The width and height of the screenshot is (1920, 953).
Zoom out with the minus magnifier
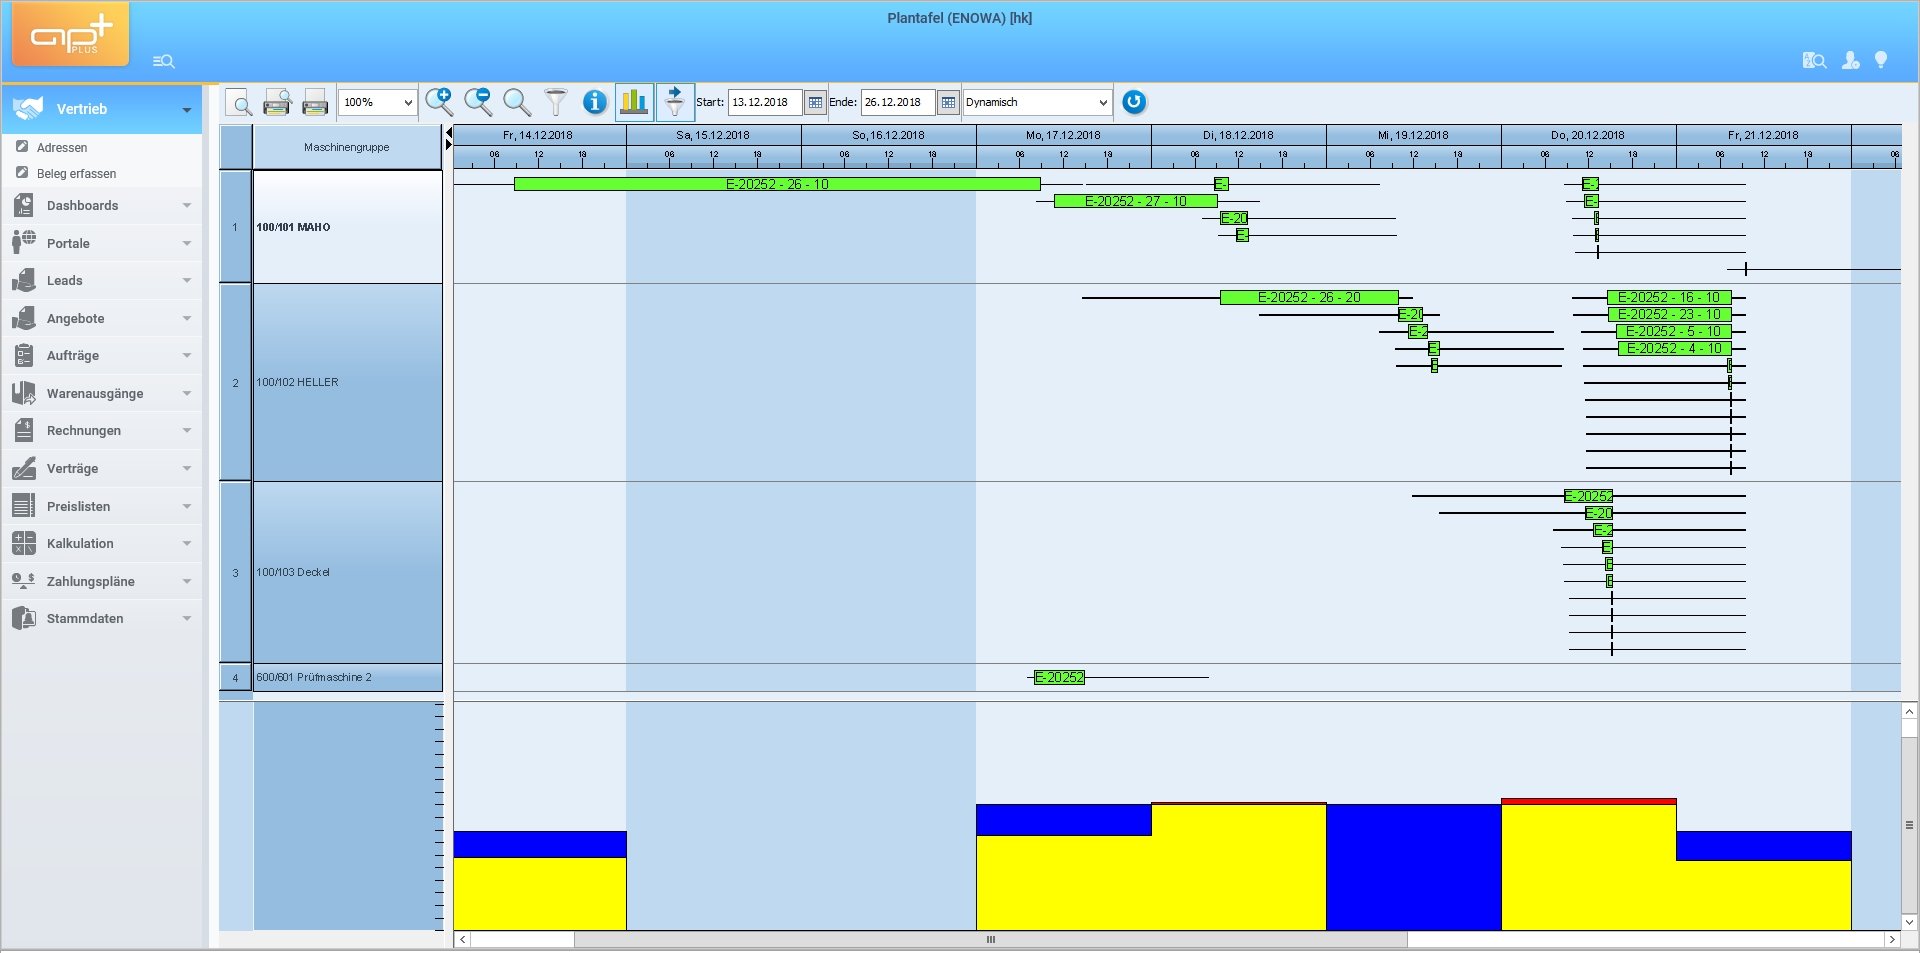478,101
